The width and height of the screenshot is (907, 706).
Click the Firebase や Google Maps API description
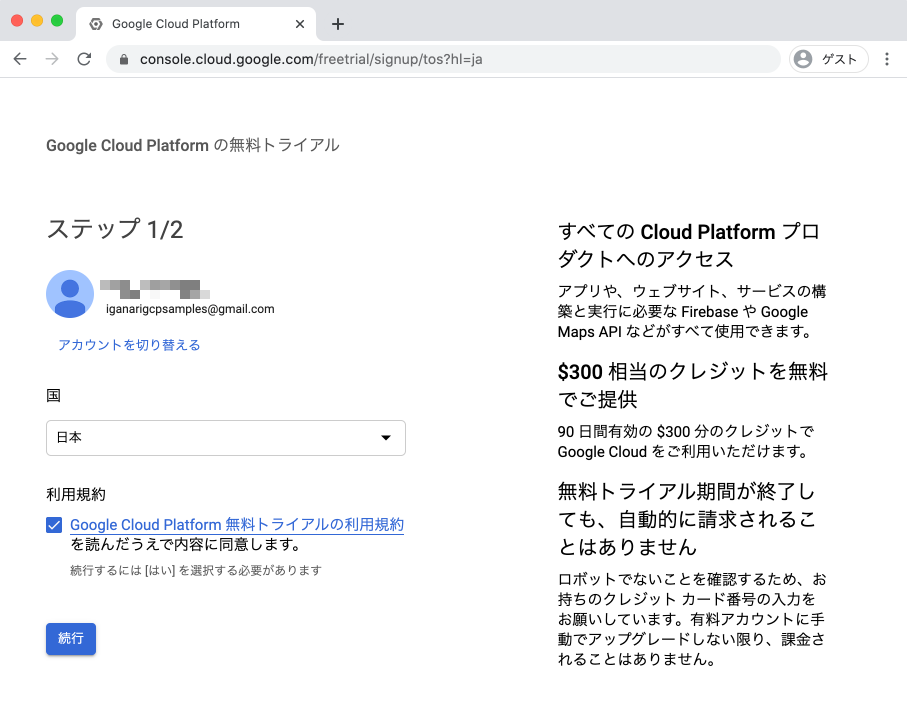[x=692, y=312]
